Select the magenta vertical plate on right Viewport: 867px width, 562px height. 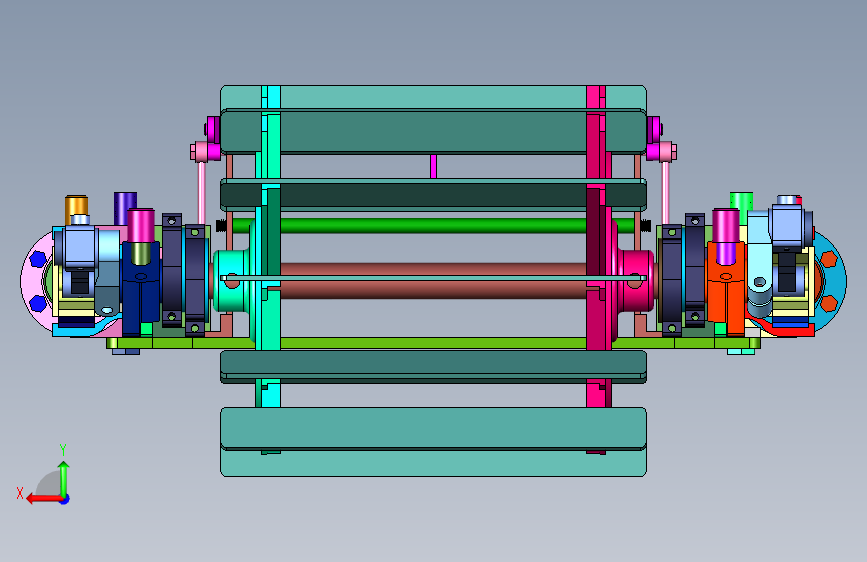596,221
